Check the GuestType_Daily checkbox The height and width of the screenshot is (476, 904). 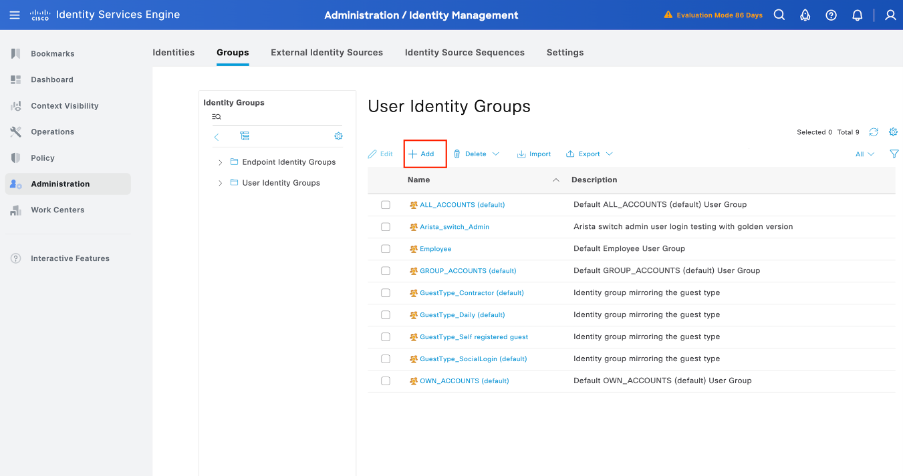coord(386,315)
